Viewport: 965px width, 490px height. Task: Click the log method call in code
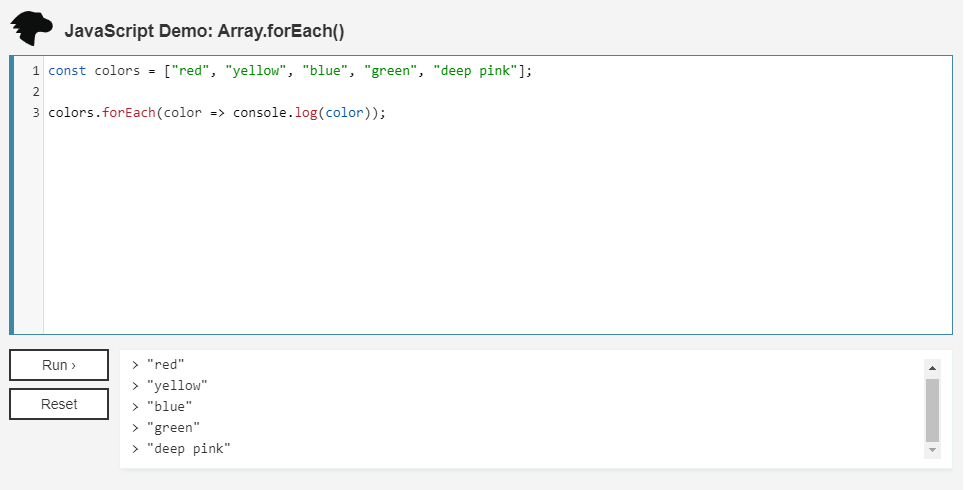coord(306,113)
